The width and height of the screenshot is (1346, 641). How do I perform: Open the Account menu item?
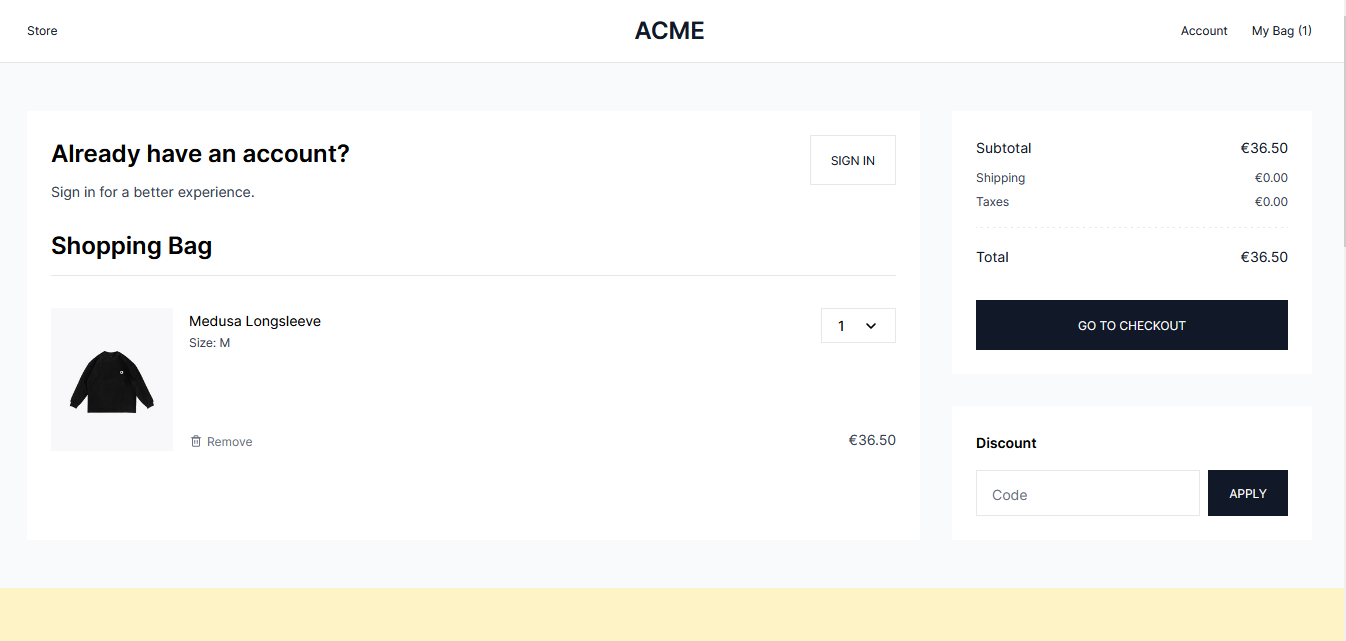pos(1204,31)
